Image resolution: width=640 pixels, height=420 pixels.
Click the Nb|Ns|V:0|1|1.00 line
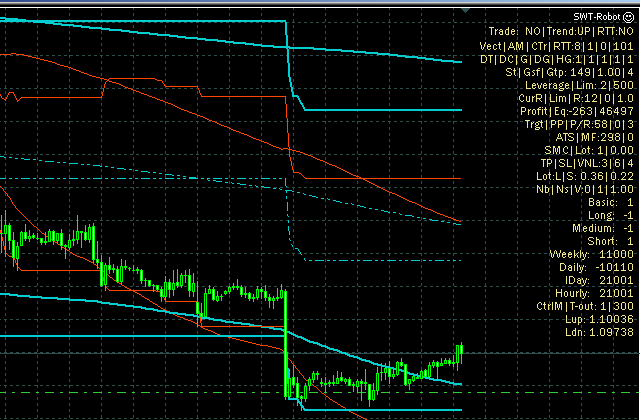click(x=585, y=189)
